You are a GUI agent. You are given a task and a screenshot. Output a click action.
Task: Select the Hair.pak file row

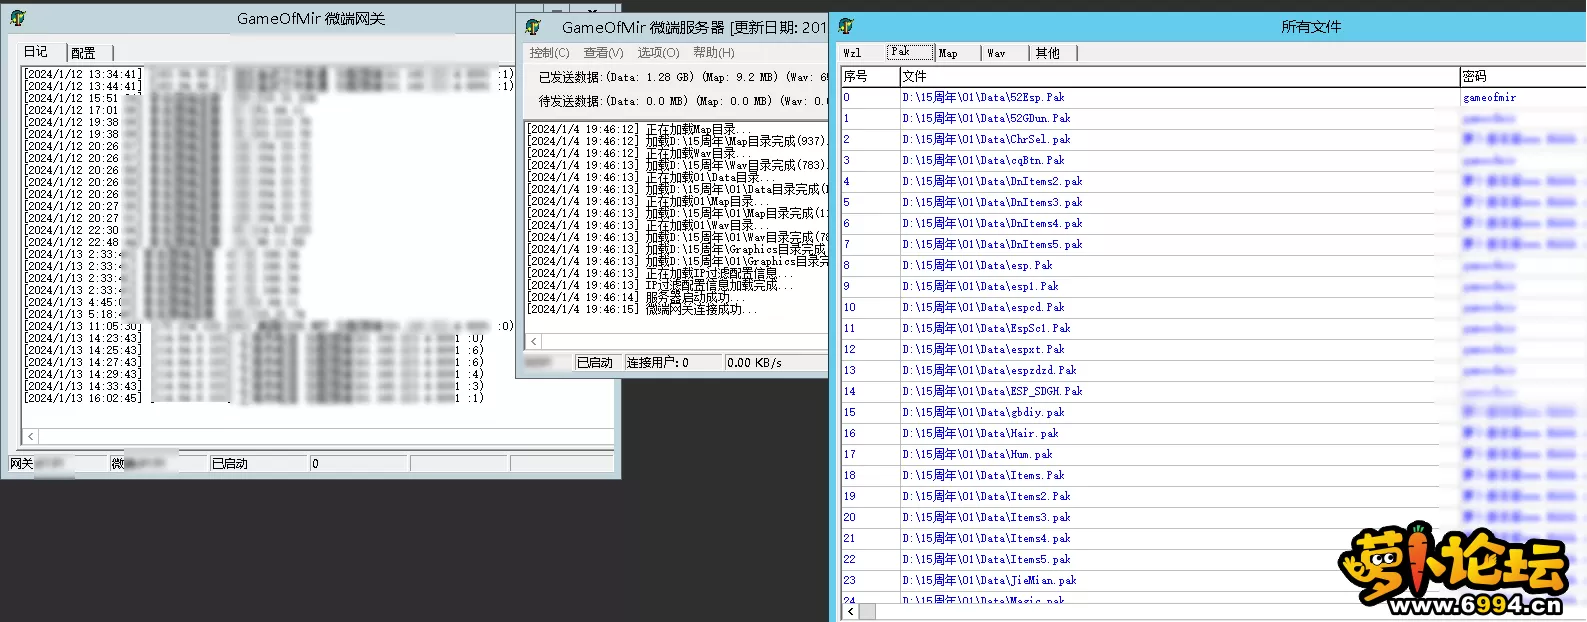1213,433
